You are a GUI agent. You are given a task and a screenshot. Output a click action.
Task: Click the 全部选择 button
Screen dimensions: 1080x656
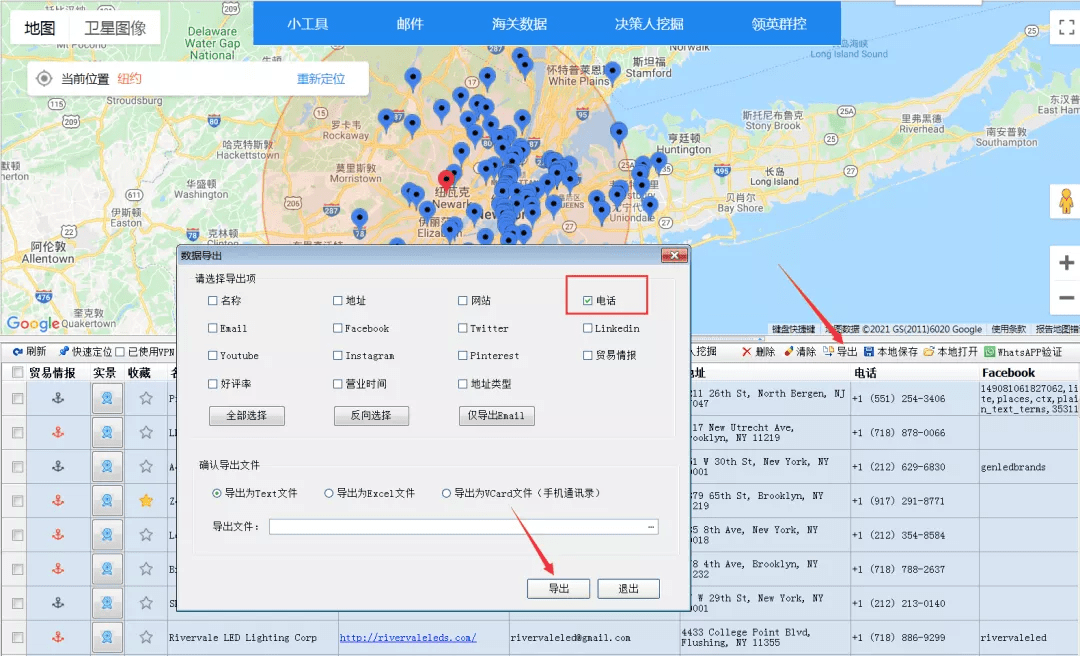click(247, 416)
